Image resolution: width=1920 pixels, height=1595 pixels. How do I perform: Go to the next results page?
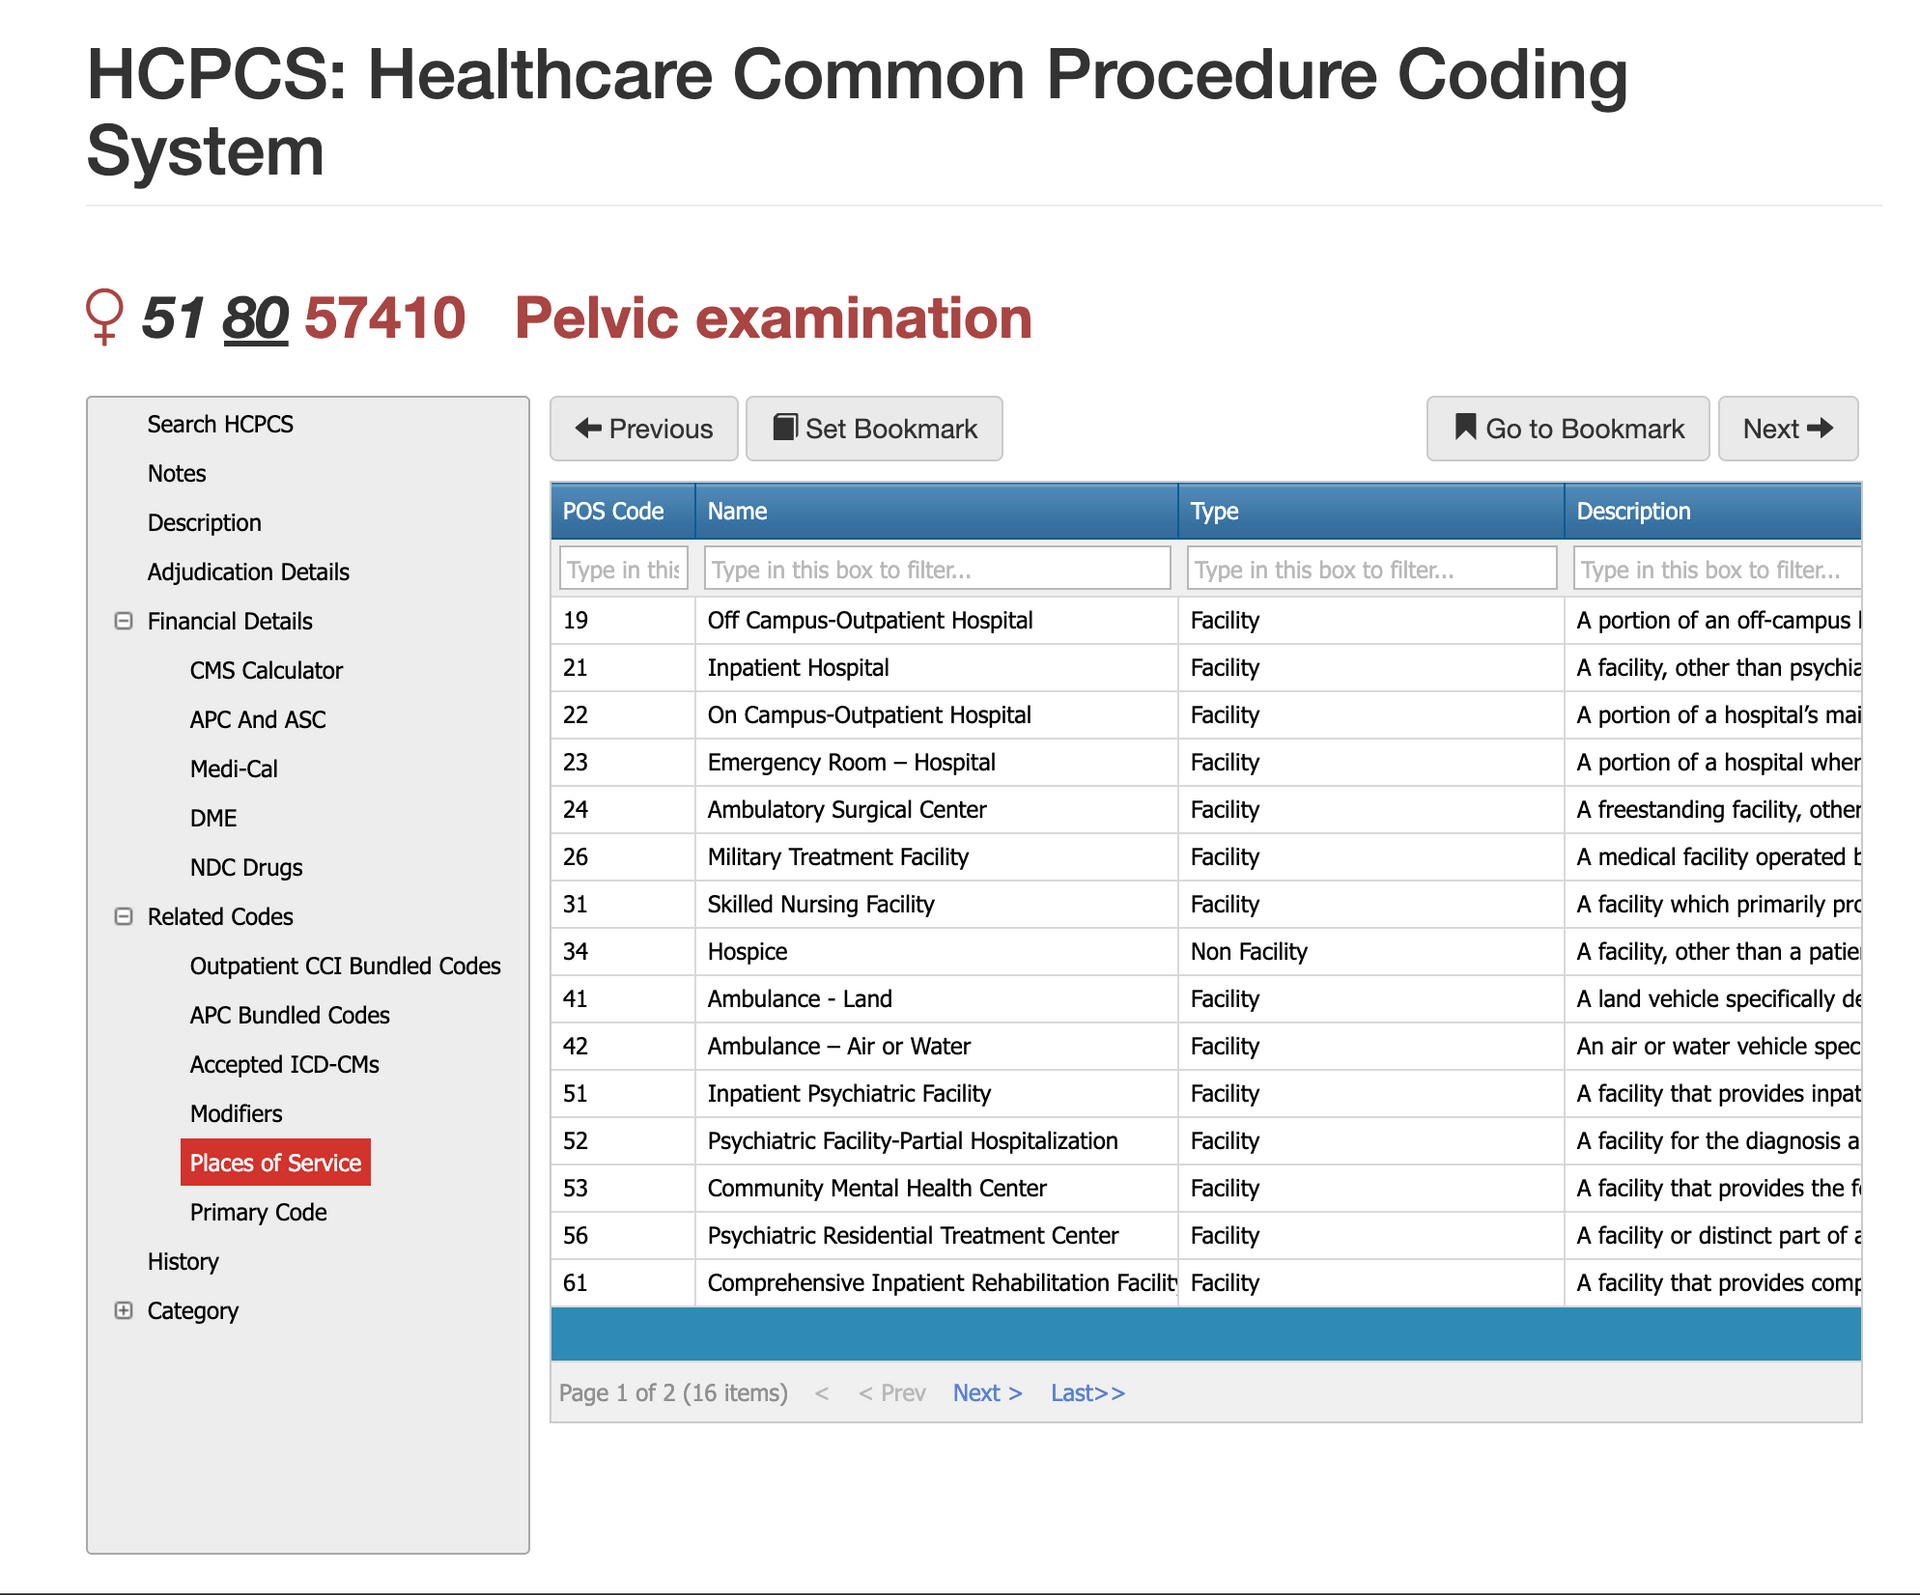986,1392
